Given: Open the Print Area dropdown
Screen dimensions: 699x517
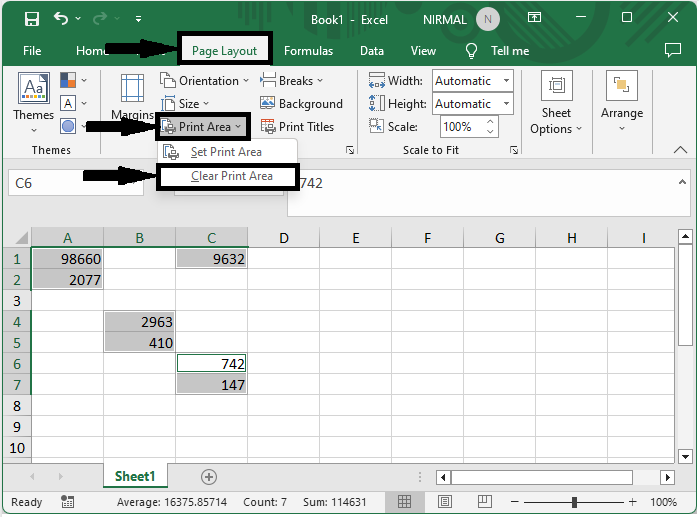Looking at the screenshot, I should point(202,127).
